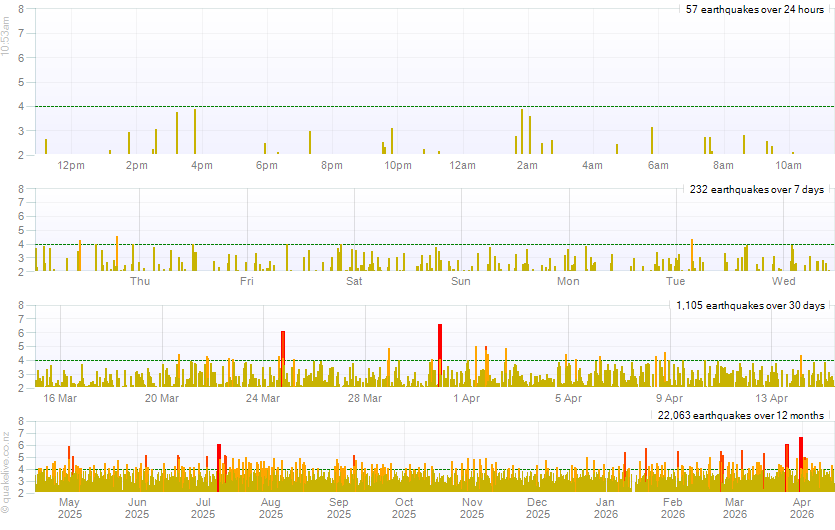Select the tallest bar near 2am

(521, 131)
